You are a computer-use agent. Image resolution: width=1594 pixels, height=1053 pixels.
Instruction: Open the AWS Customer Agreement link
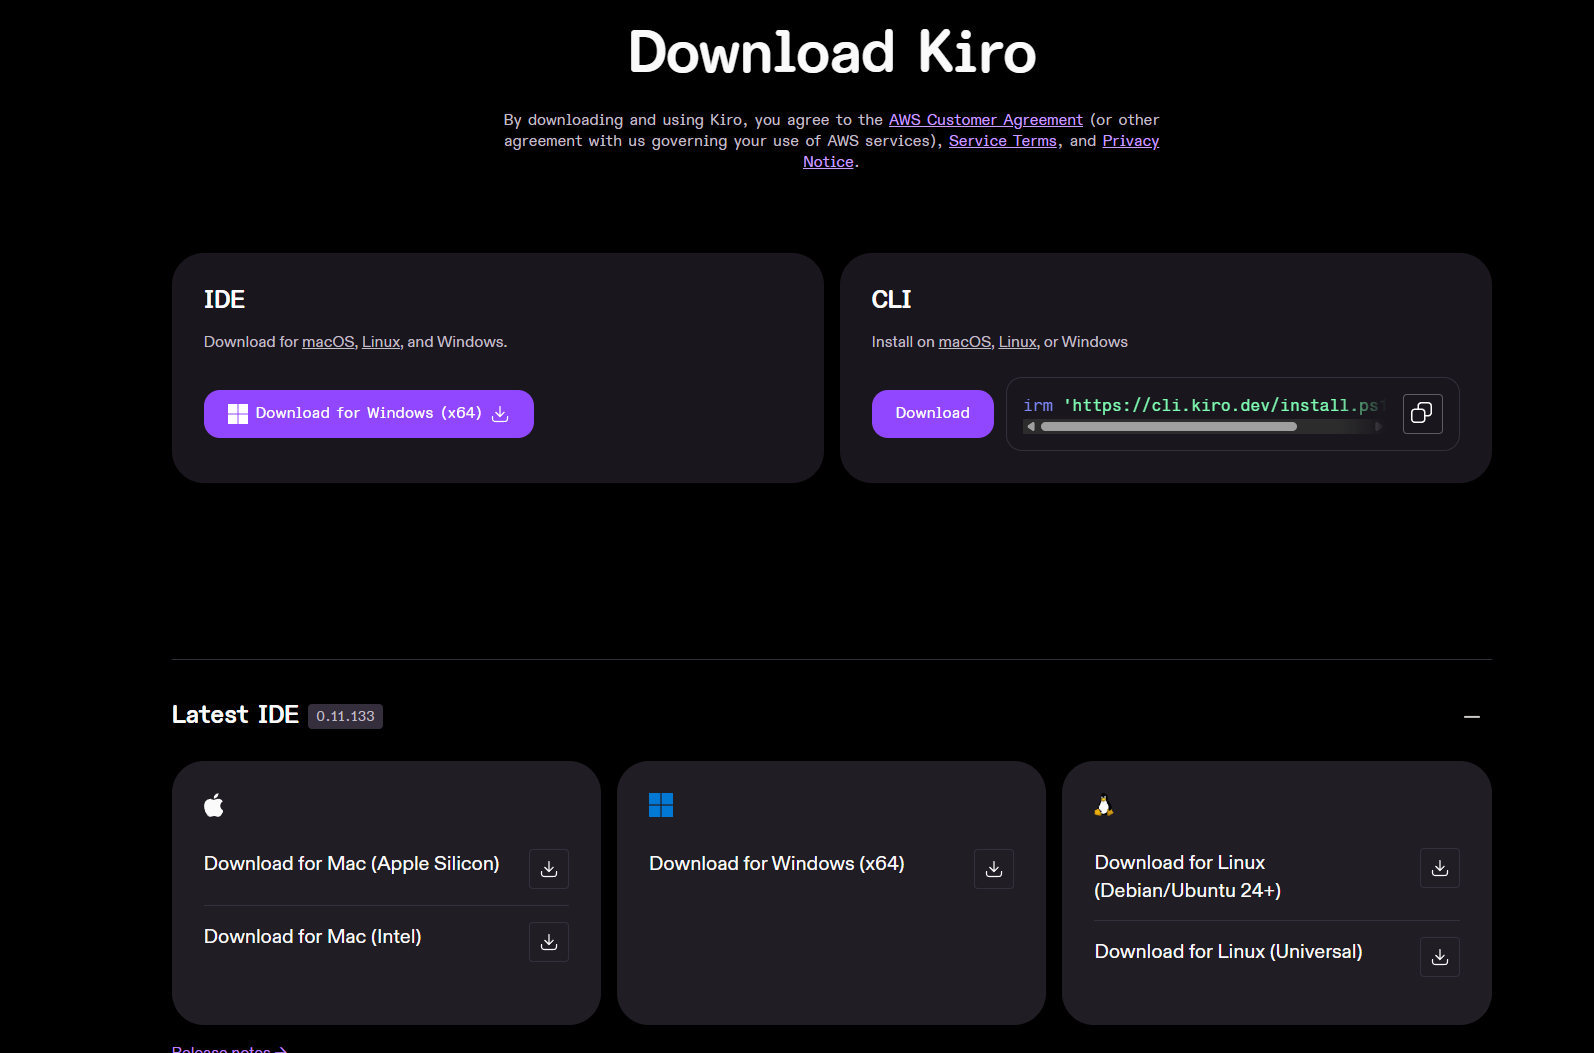pyautogui.click(x=986, y=120)
